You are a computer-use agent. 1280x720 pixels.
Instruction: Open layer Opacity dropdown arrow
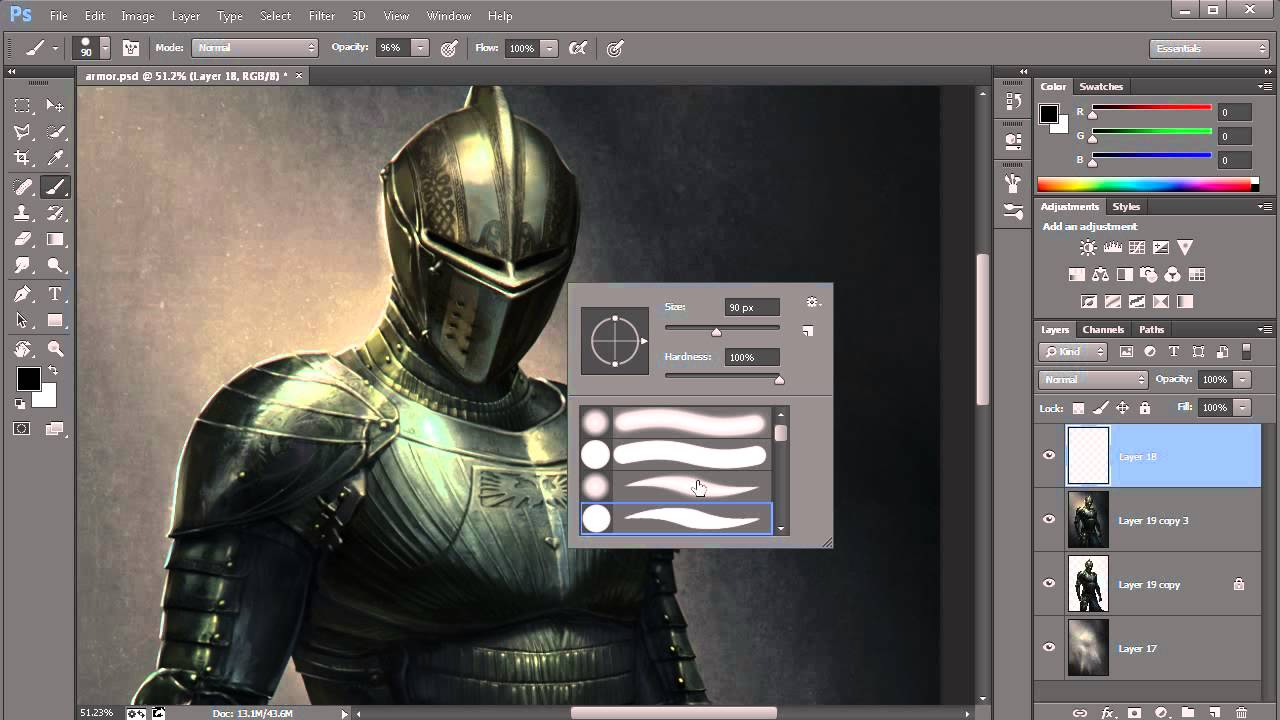pos(1242,380)
